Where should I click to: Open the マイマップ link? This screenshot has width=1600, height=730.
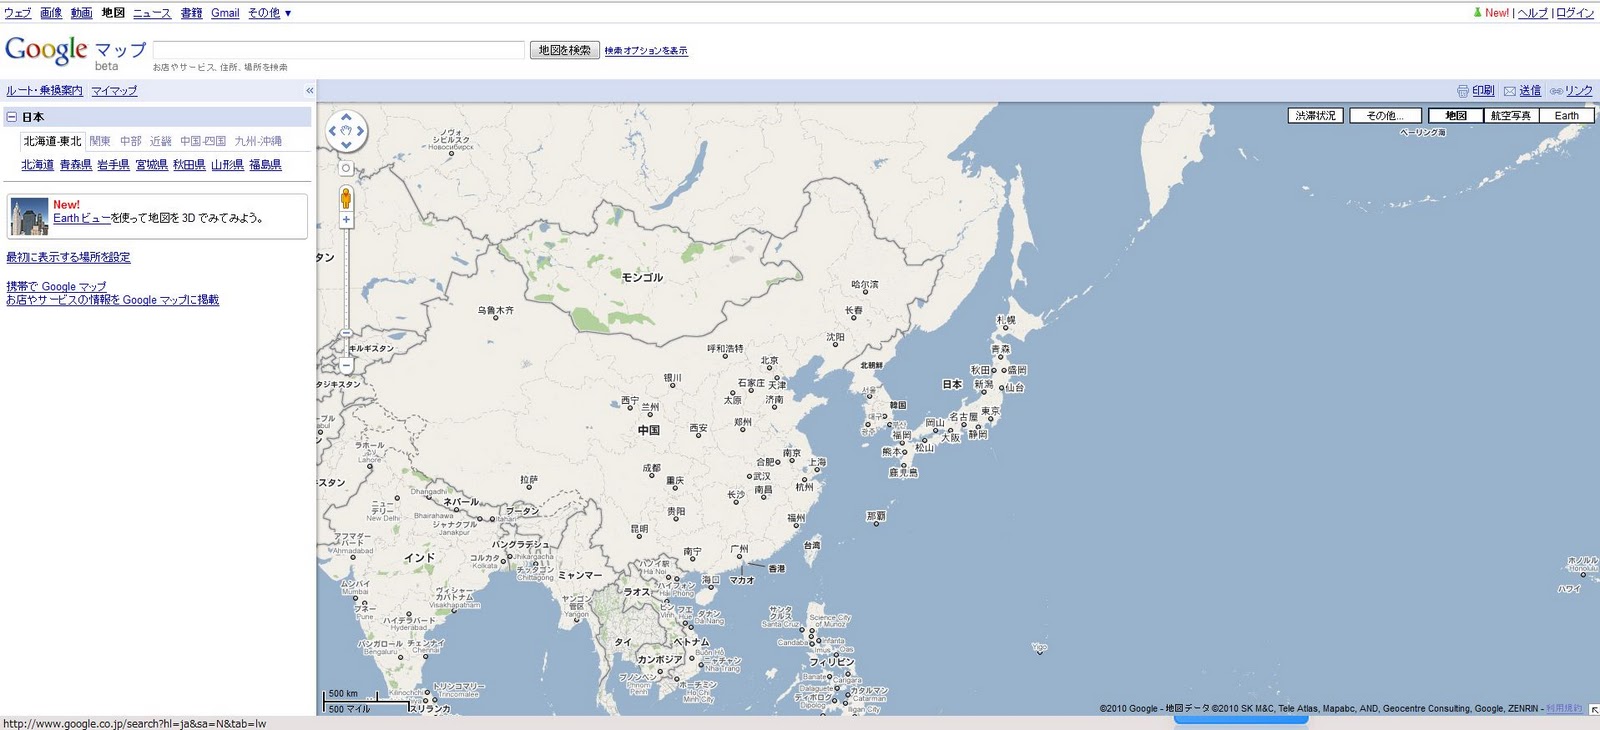[x=114, y=91]
